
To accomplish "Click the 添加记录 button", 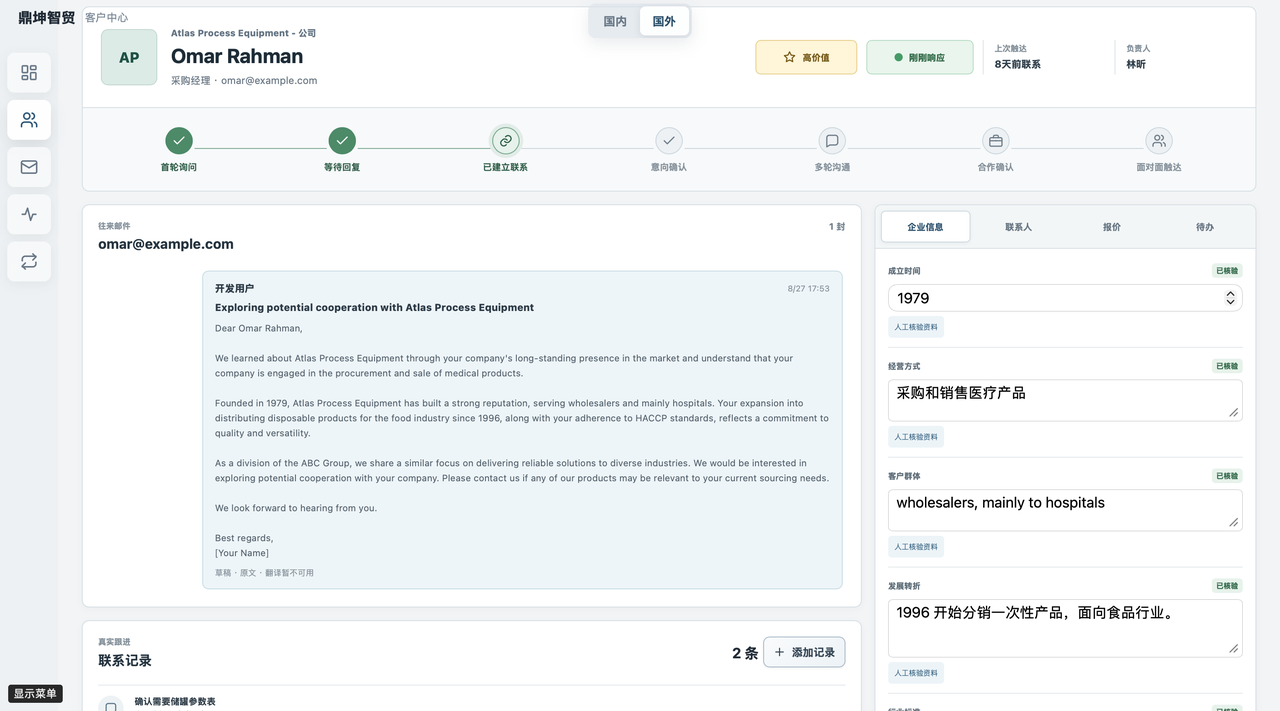I will click(804, 652).
